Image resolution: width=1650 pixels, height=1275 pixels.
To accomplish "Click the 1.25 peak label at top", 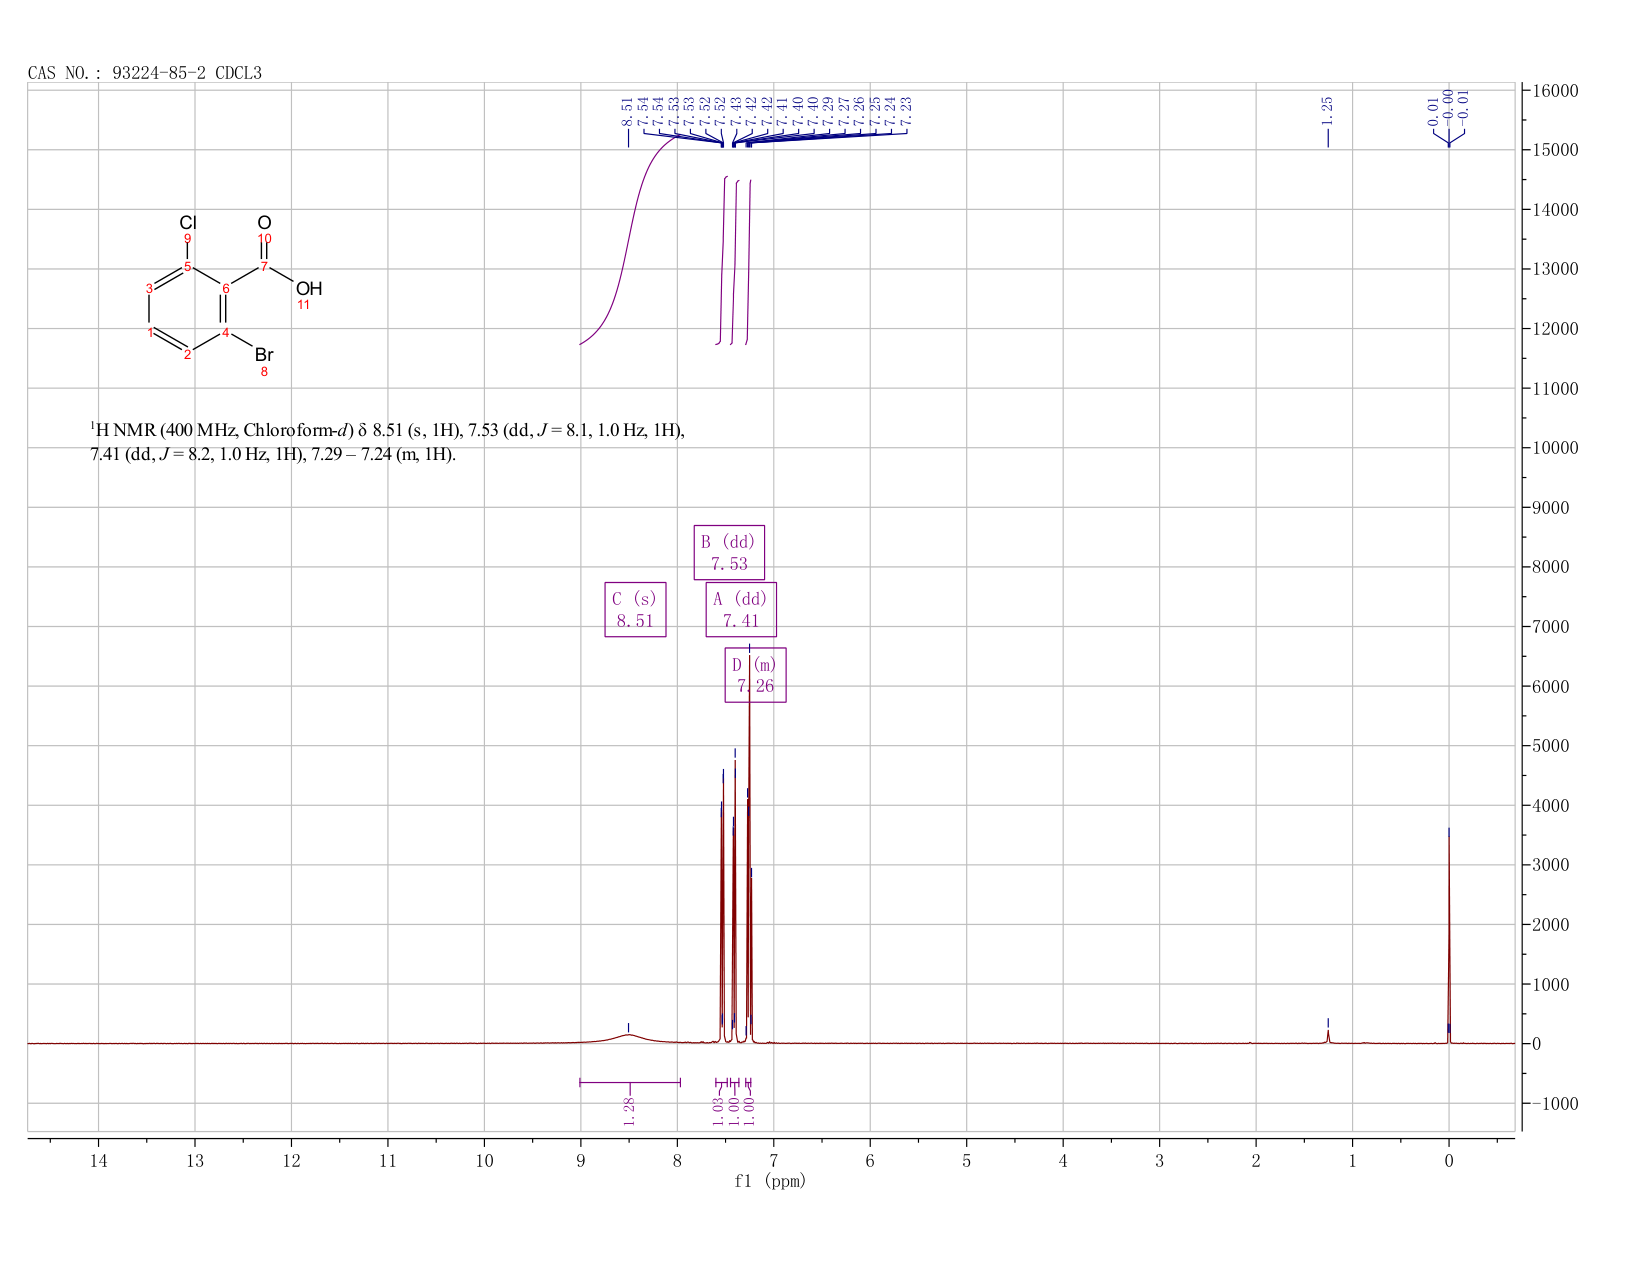I will (x=1327, y=111).
